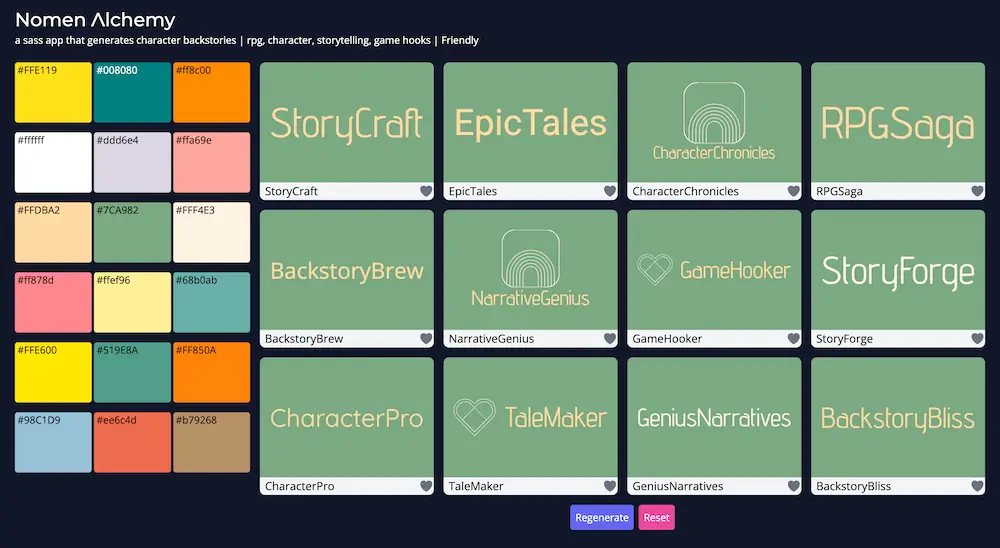Toggle favorite heart on CharacterPro
Viewport: 1000px width, 548px height.
click(426, 486)
